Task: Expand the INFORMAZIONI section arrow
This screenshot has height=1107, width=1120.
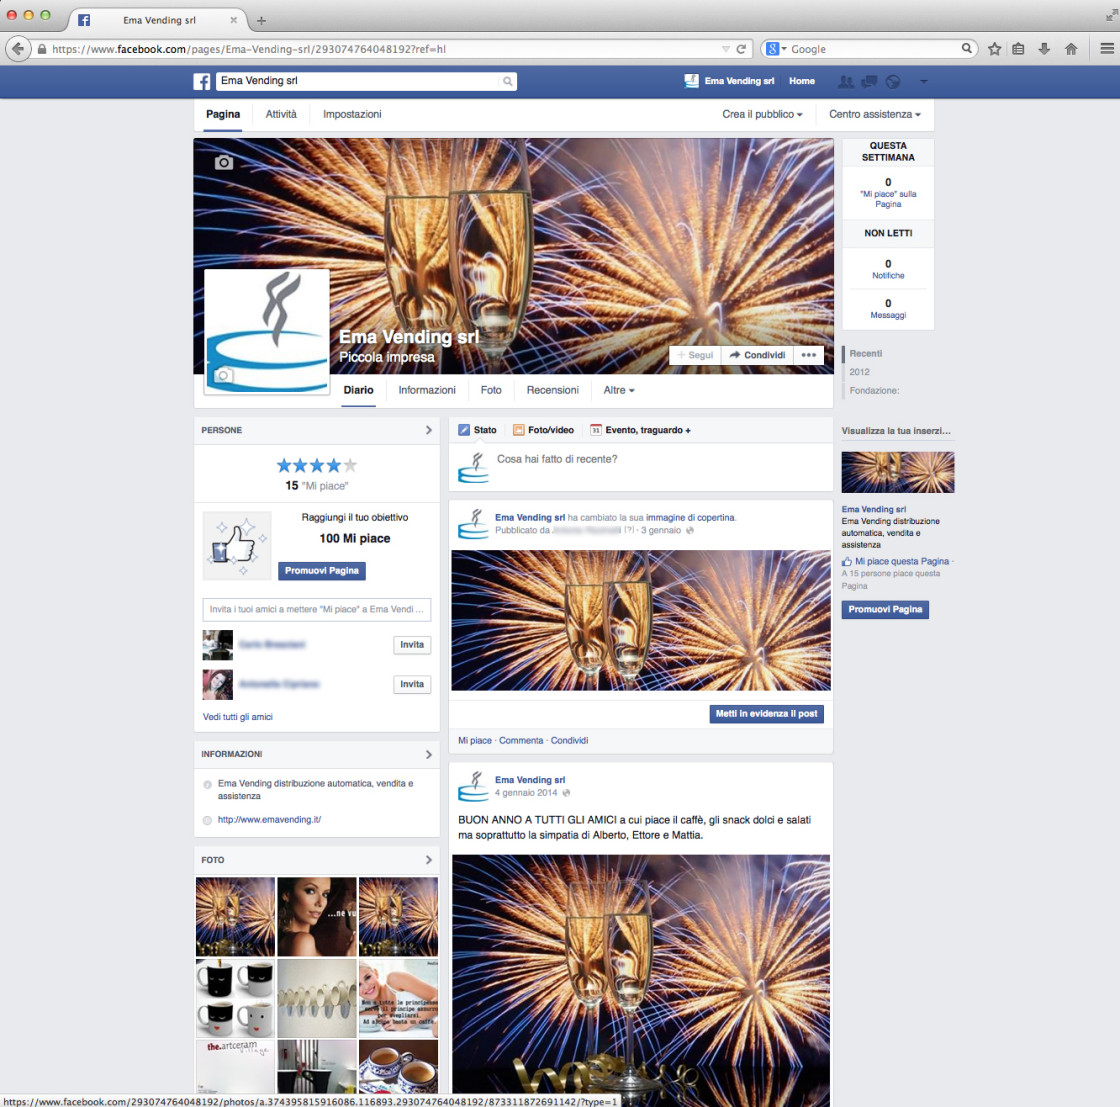Action: click(x=429, y=754)
